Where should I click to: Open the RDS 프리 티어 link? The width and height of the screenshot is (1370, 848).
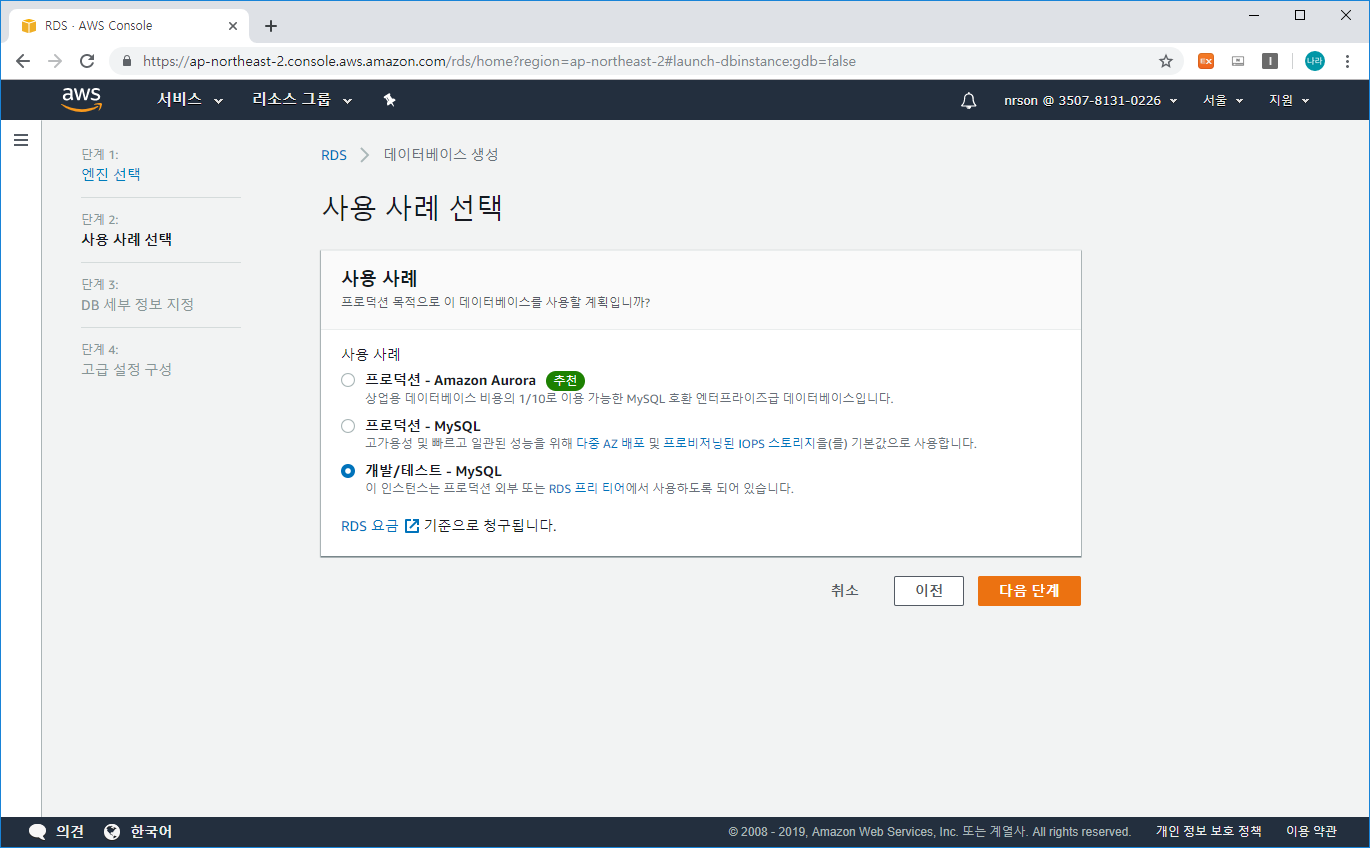[x=587, y=489]
